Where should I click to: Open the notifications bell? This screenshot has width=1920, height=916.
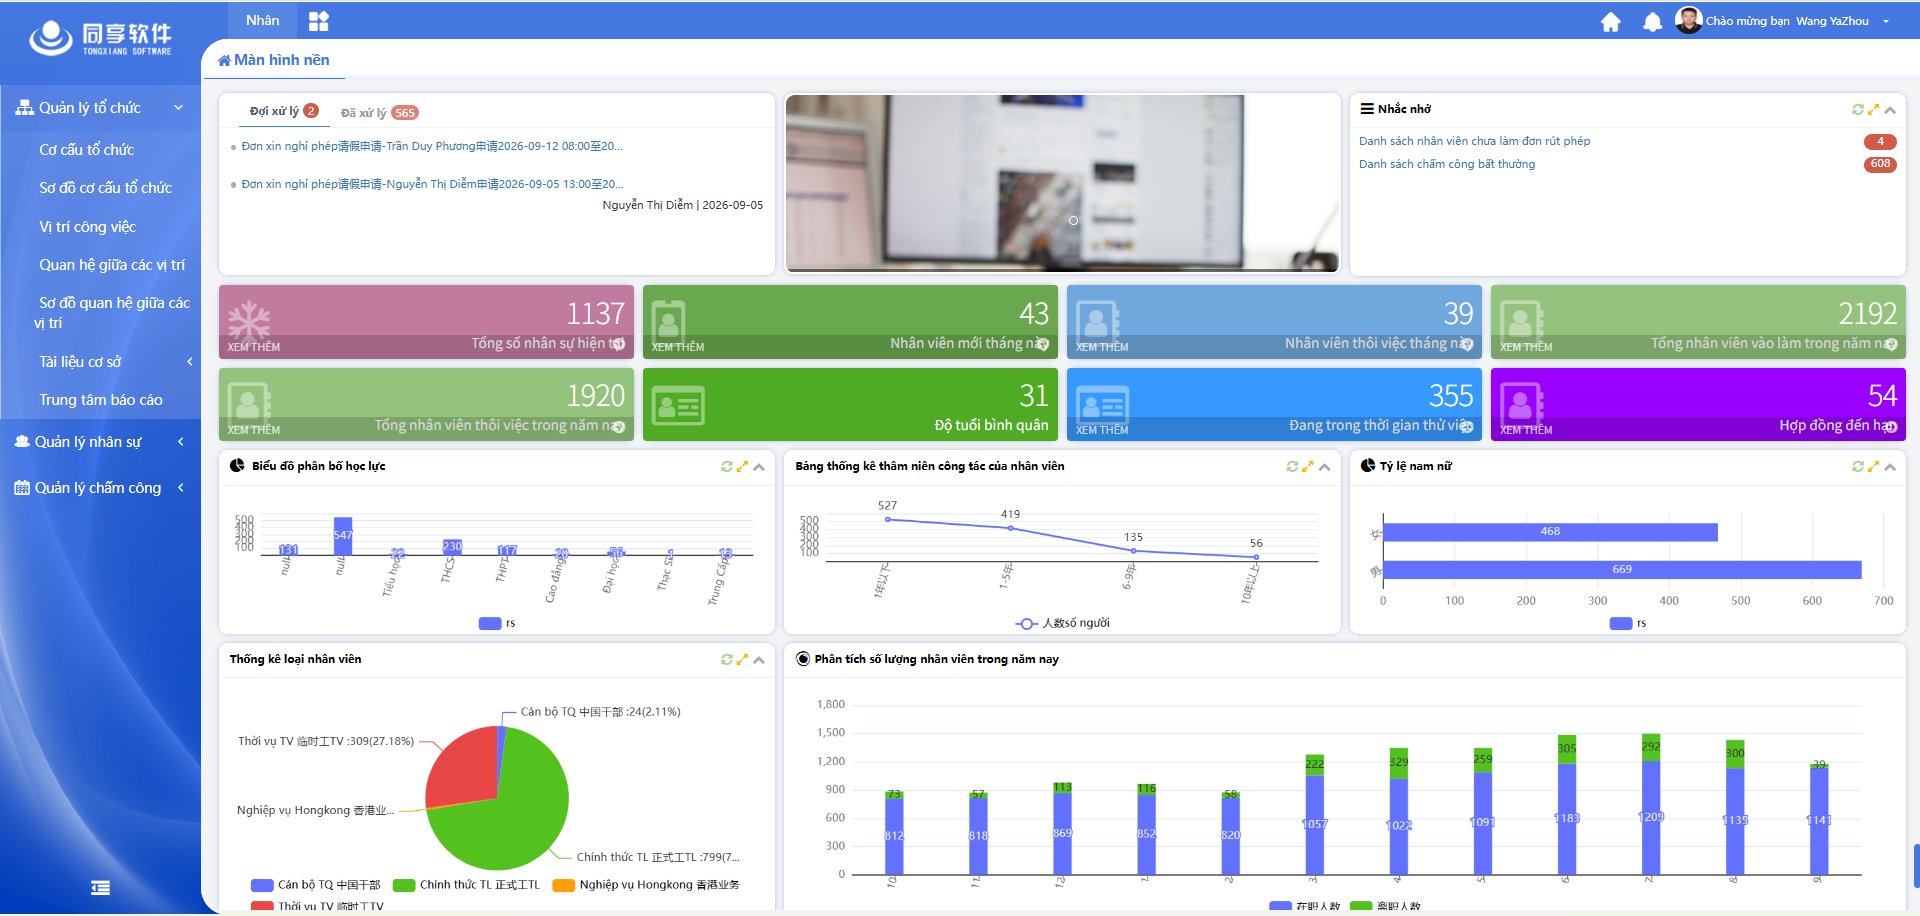1652,22
